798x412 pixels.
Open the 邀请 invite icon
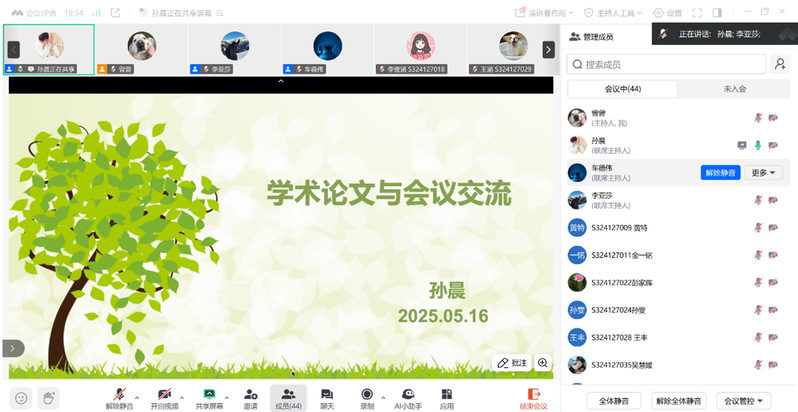(x=250, y=397)
